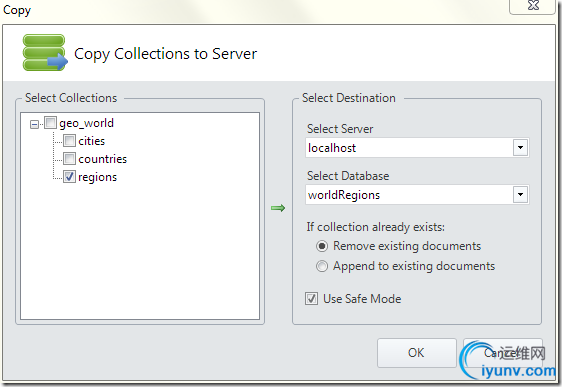This screenshot has width=562, height=387.
Task: Tick the countries collection checkbox
Action: pos(70,158)
